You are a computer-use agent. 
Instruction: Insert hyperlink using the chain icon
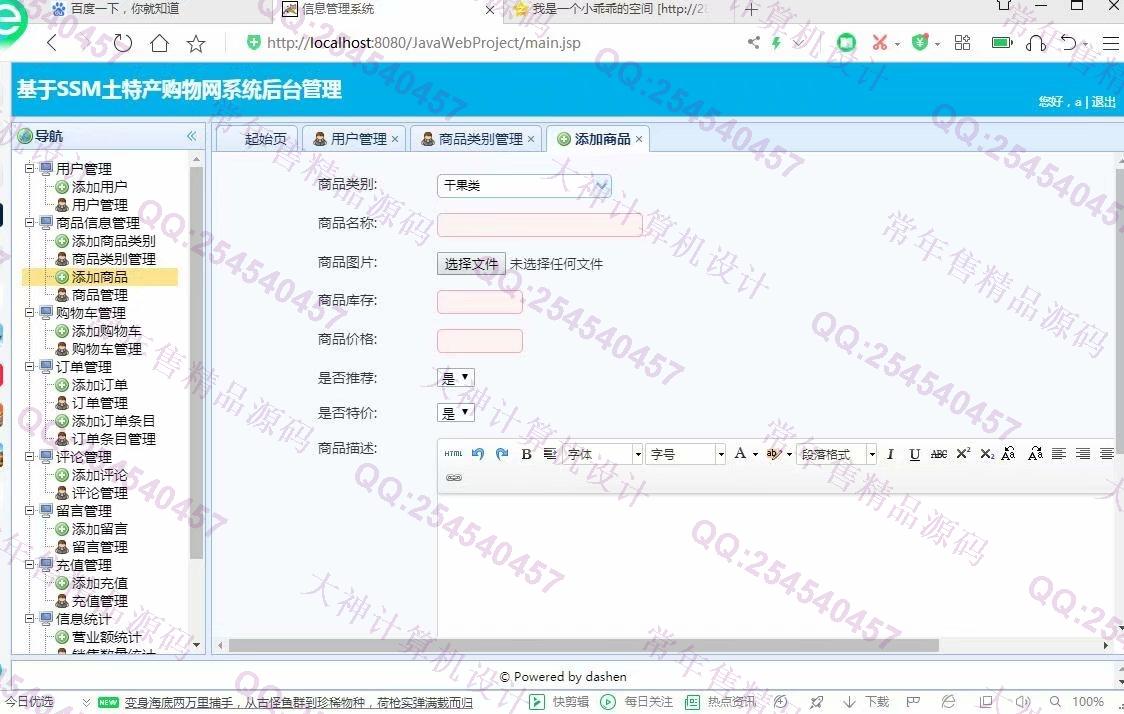(x=453, y=478)
